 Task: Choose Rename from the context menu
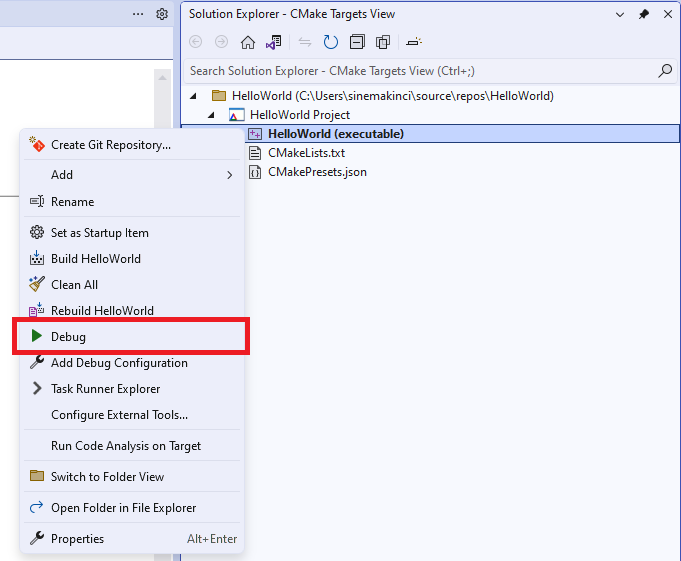coord(132,201)
